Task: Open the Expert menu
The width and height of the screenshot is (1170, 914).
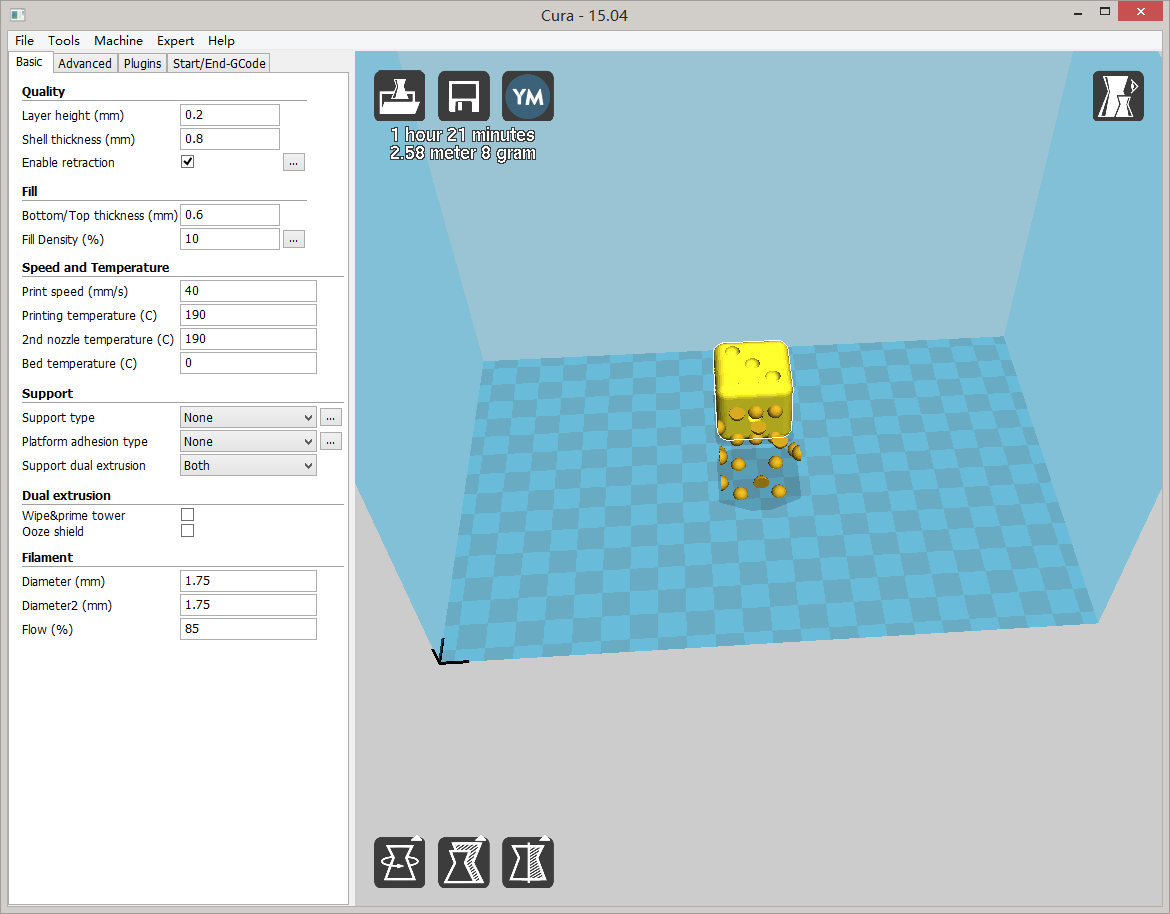Action: click(x=175, y=41)
